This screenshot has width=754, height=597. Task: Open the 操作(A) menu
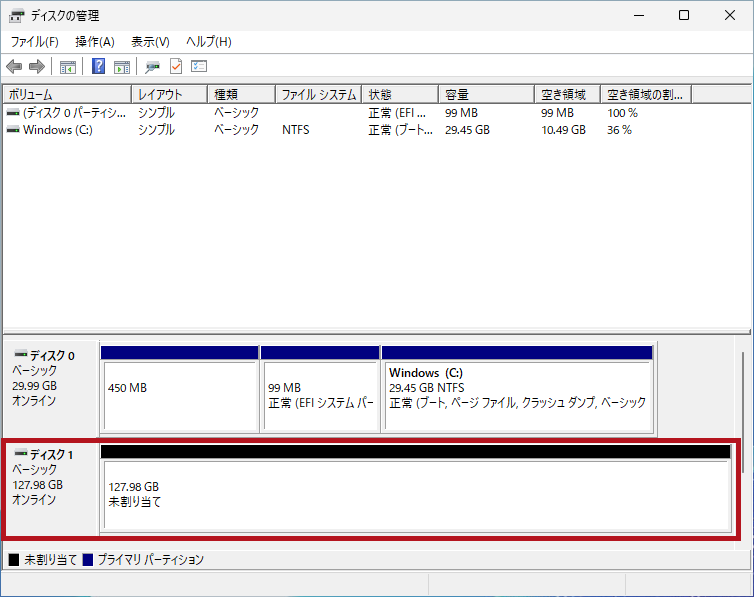coord(95,42)
